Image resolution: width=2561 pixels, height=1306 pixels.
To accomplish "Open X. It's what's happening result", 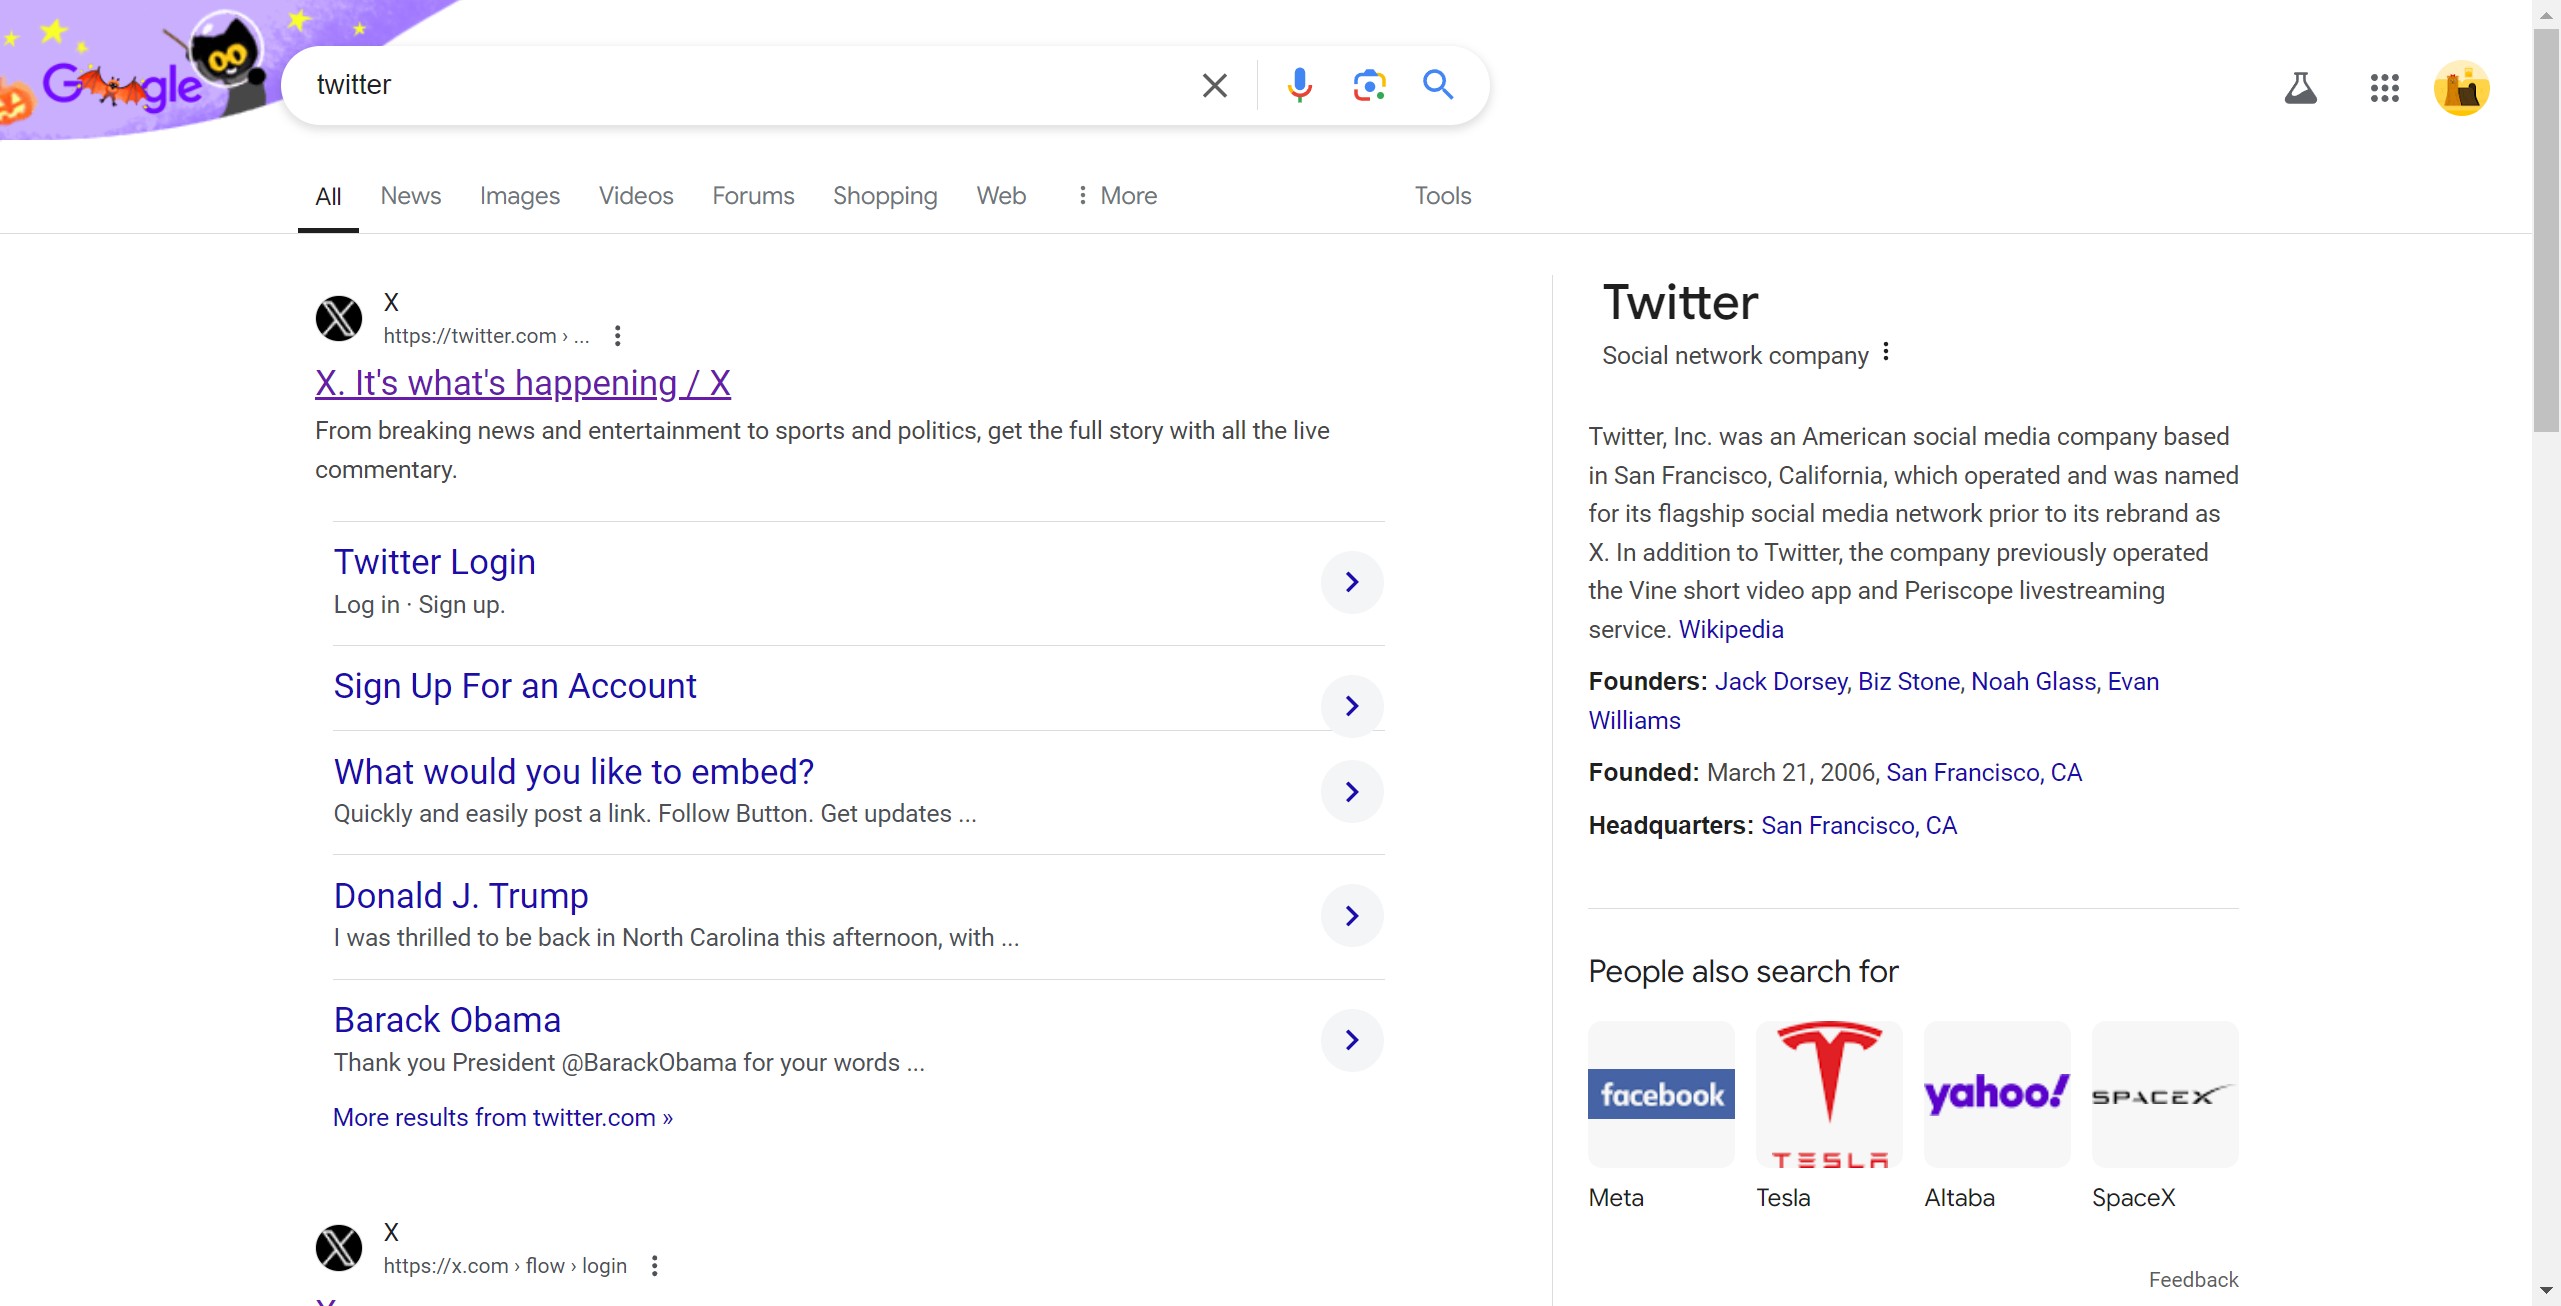I will (x=523, y=383).
